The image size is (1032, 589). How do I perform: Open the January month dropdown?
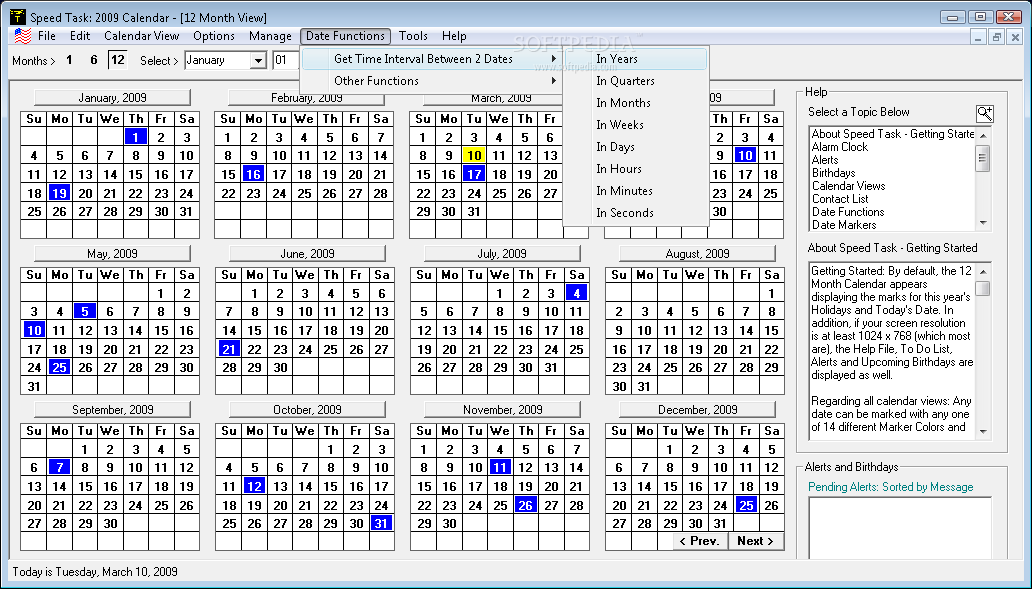pos(259,61)
